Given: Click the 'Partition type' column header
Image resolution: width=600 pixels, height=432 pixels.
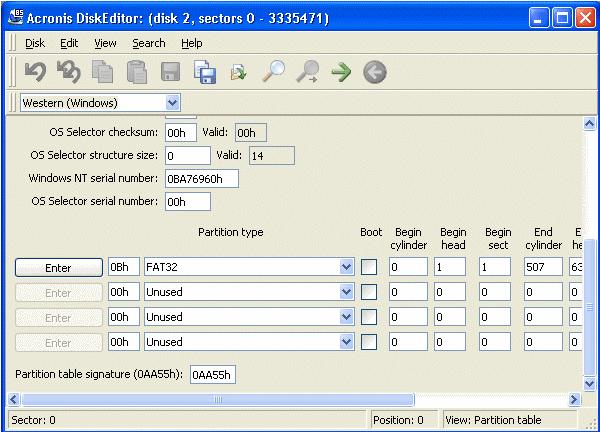Looking at the screenshot, I should [x=231, y=232].
